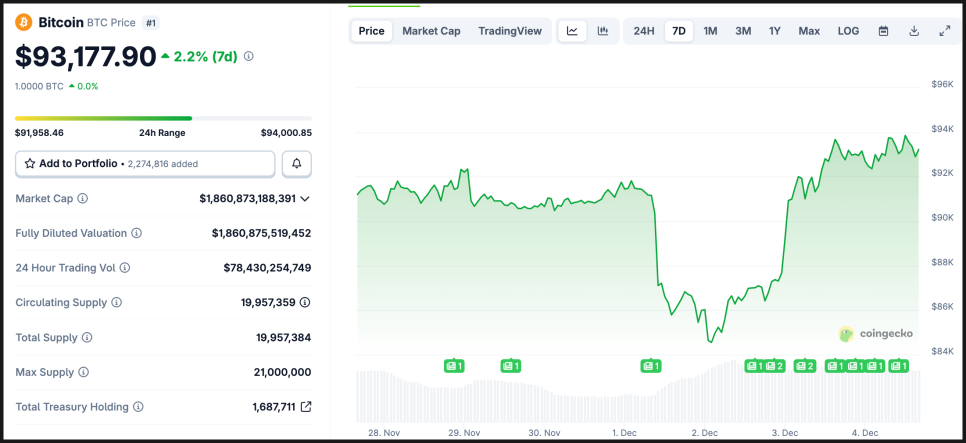
Task: Expand the Market Cap value chevron
Action: pos(305,199)
